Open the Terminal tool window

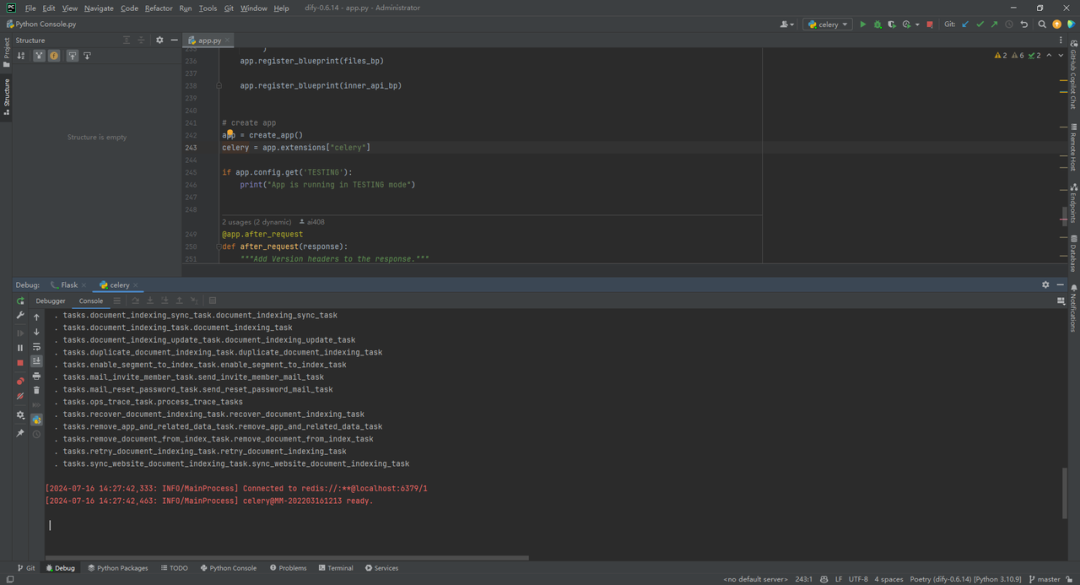point(336,568)
